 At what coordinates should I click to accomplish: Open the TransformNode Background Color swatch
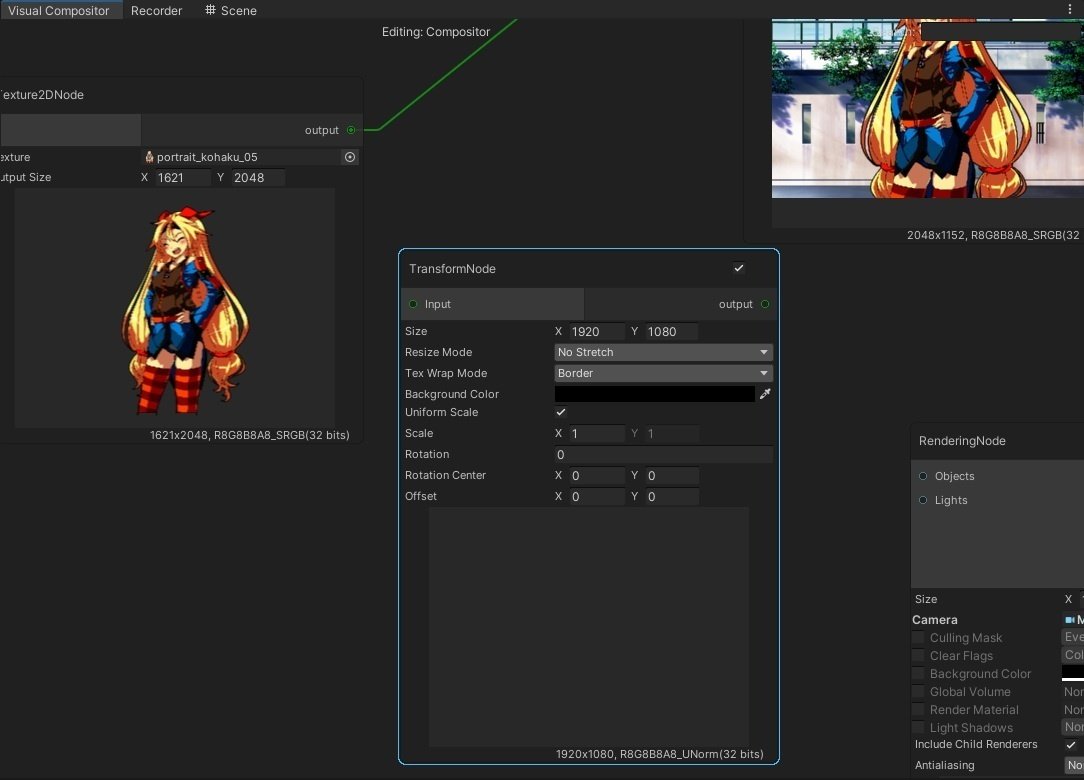[654, 394]
